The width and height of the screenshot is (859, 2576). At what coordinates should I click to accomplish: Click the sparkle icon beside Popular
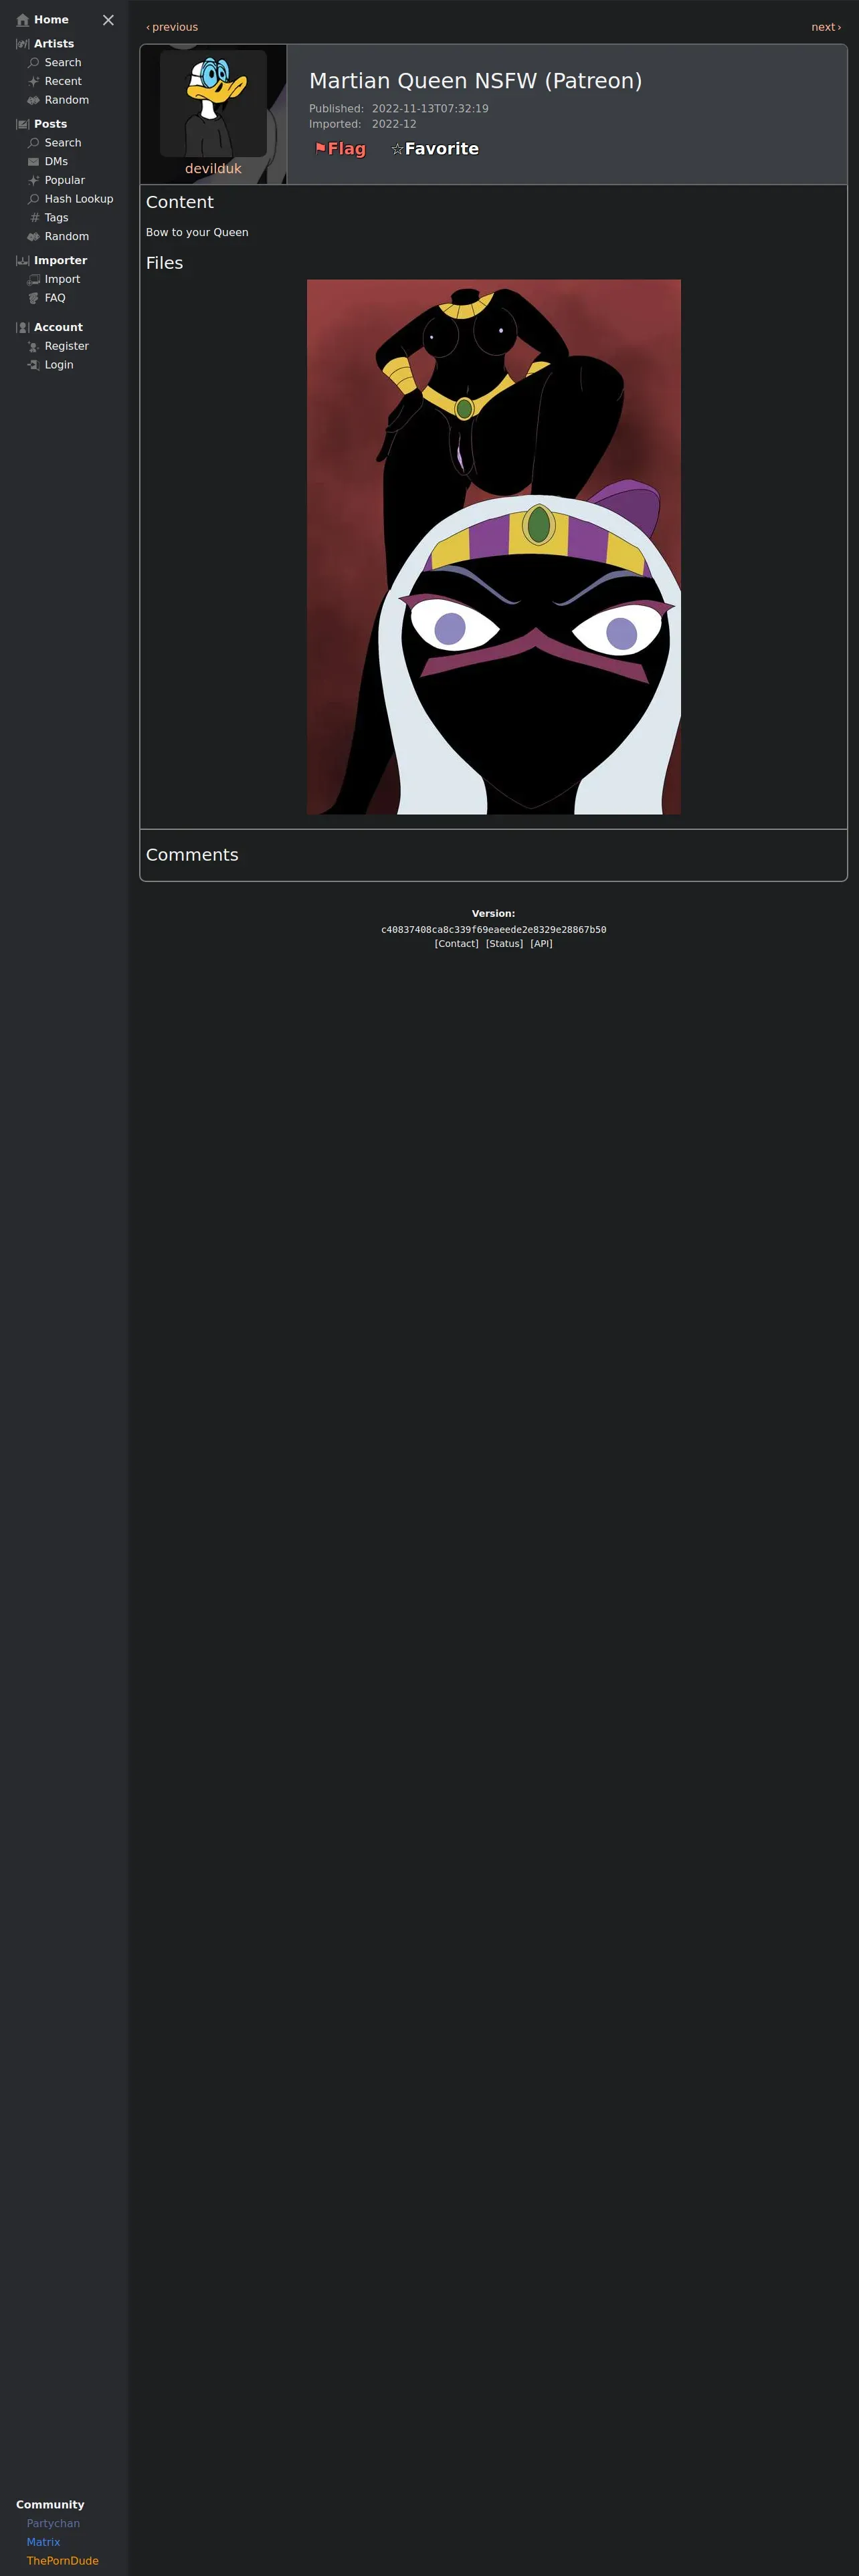coord(34,180)
